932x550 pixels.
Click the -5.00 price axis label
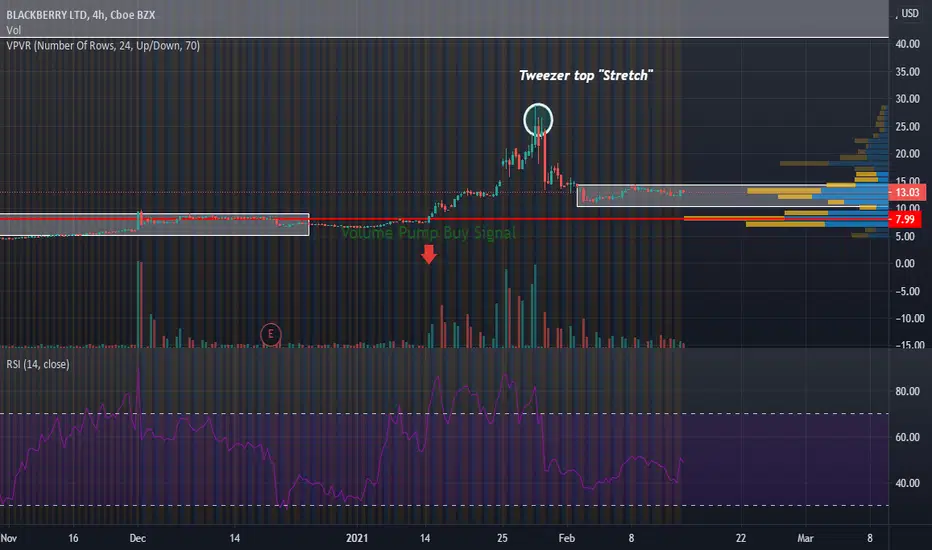pyautogui.click(x=909, y=291)
